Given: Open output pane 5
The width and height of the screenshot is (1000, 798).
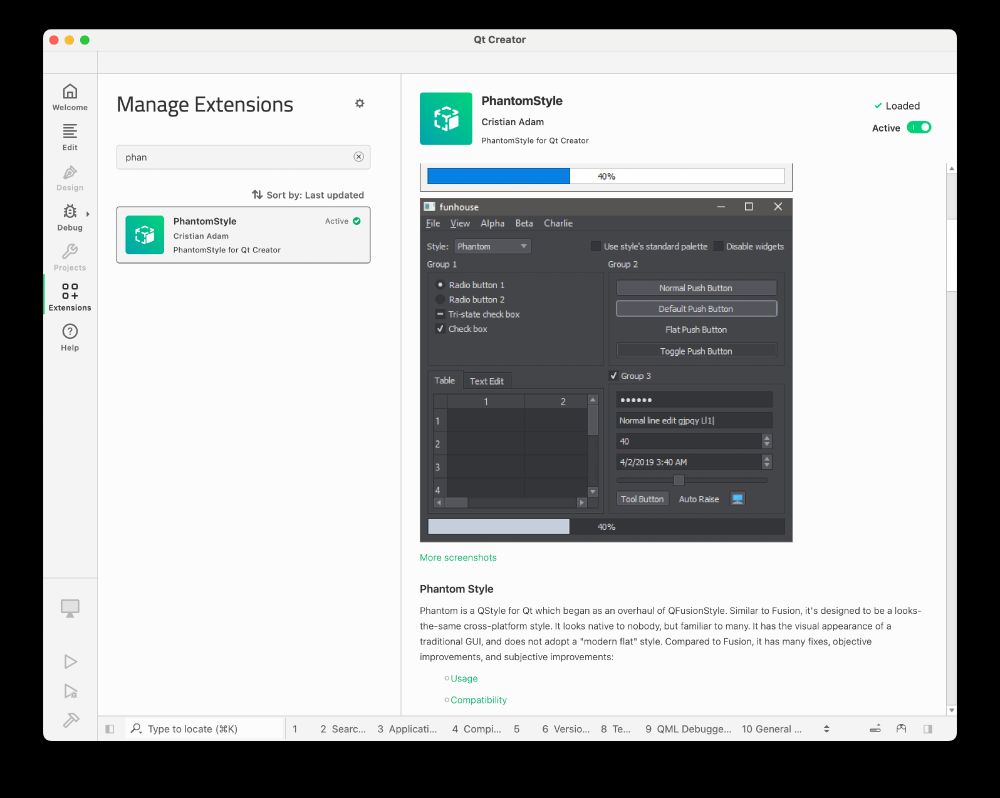Looking at the screenshot, I should 517,728.
